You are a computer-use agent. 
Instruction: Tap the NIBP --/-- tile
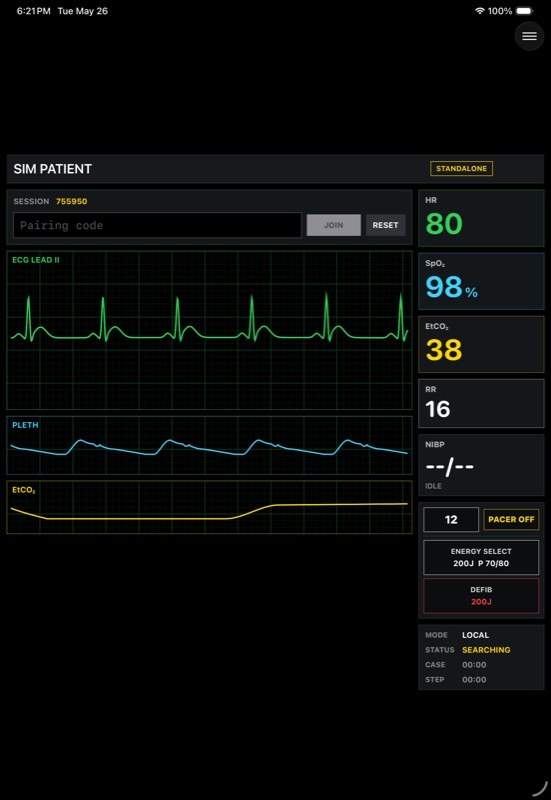(481, 464)
